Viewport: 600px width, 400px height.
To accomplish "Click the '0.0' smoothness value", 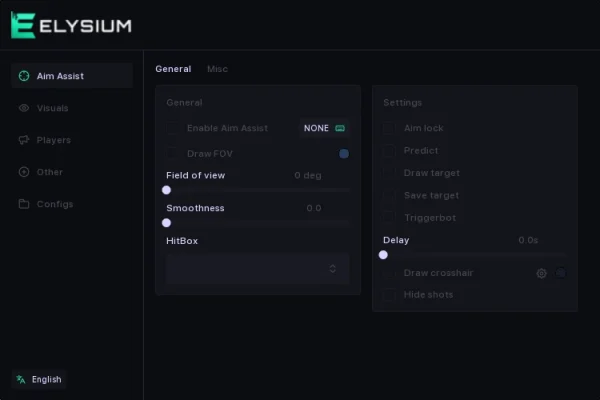I will point(314,208).
